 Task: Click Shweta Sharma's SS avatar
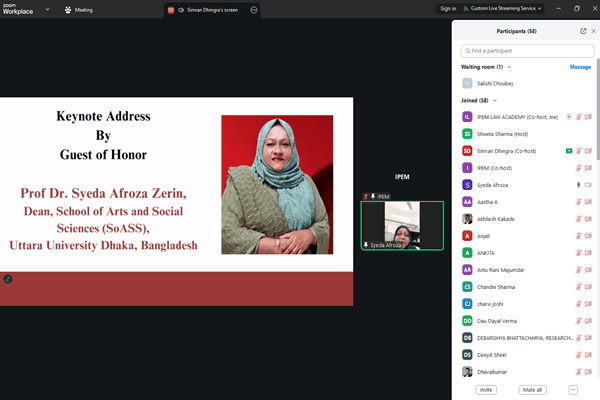tap(467, 134)
